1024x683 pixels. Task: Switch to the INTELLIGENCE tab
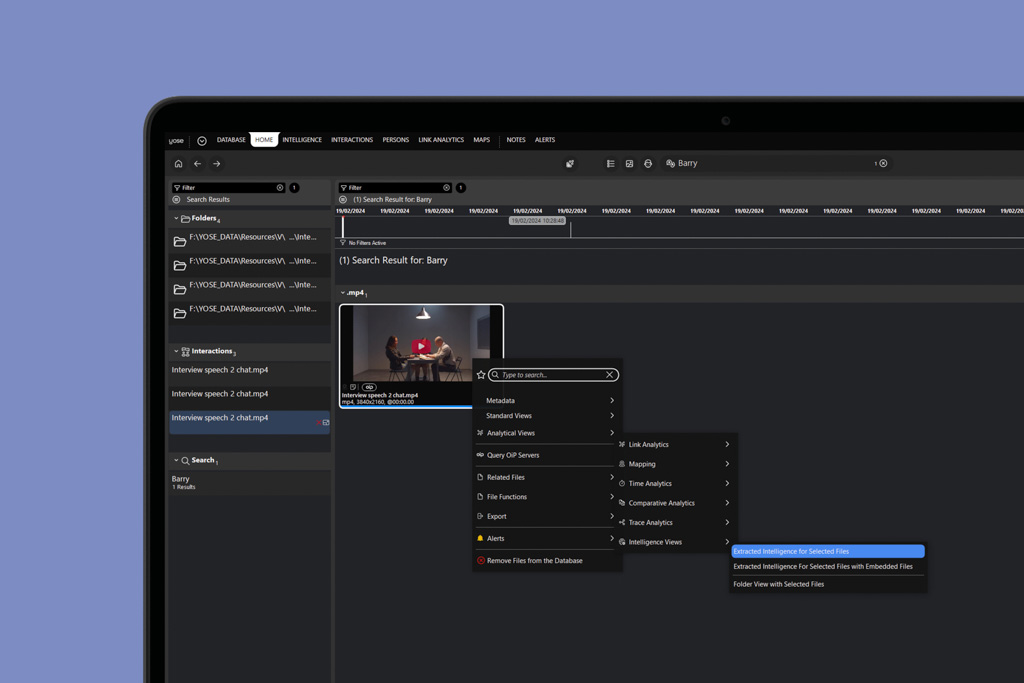[301, 140]
